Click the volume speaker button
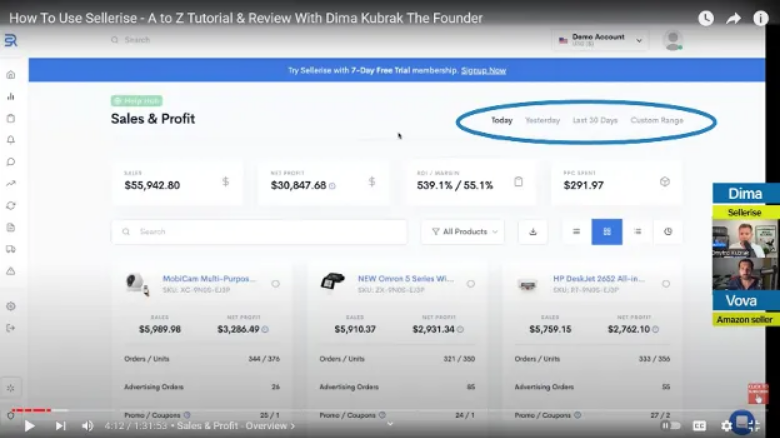This screenshot has height=438, width=780. (88, 426)
